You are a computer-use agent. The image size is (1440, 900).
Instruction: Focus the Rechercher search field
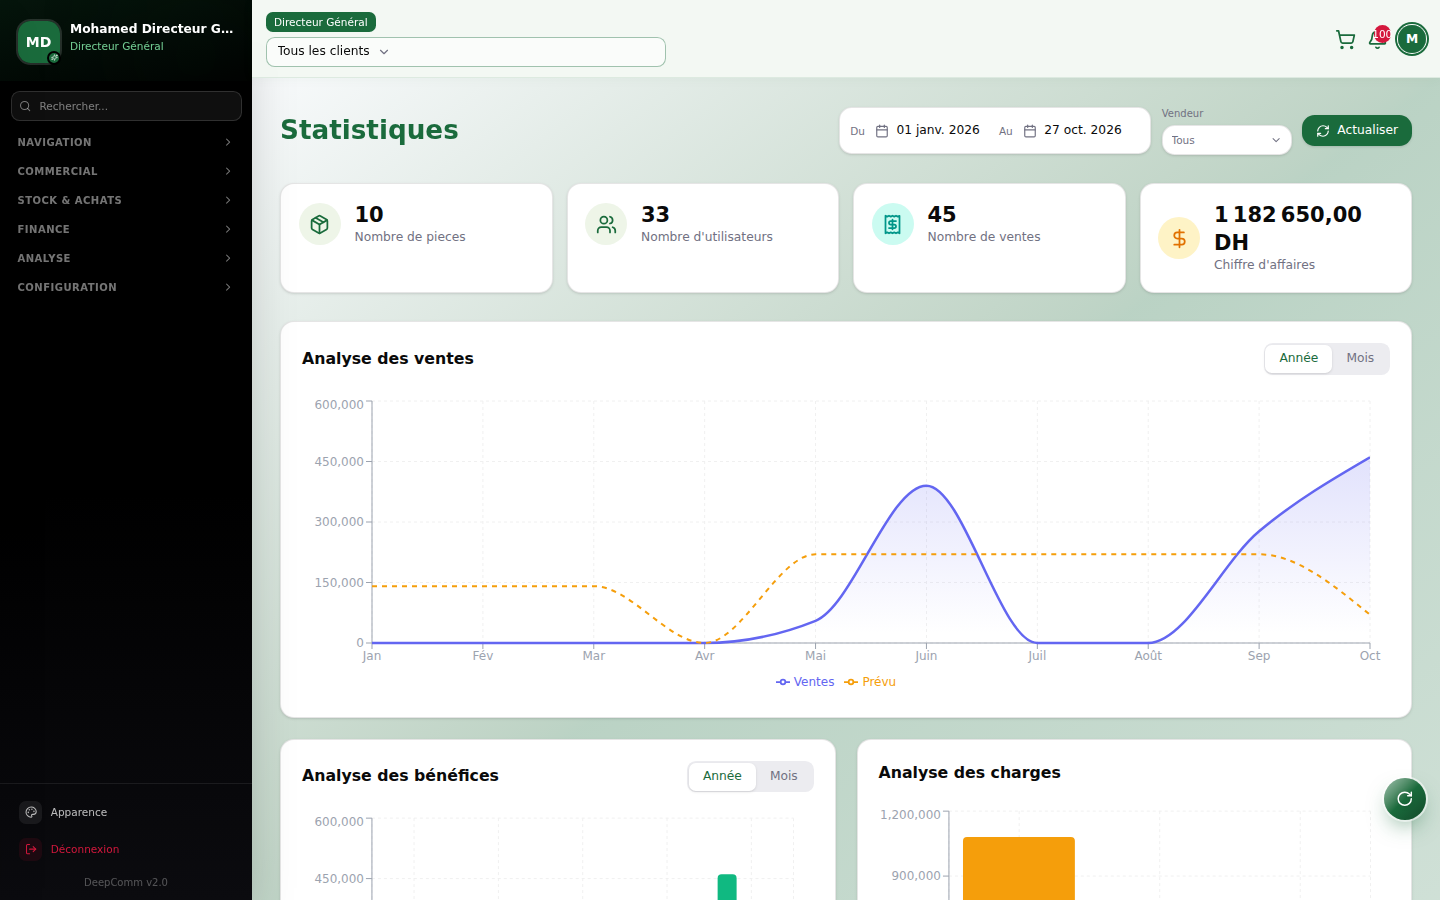tap(126, 106)
